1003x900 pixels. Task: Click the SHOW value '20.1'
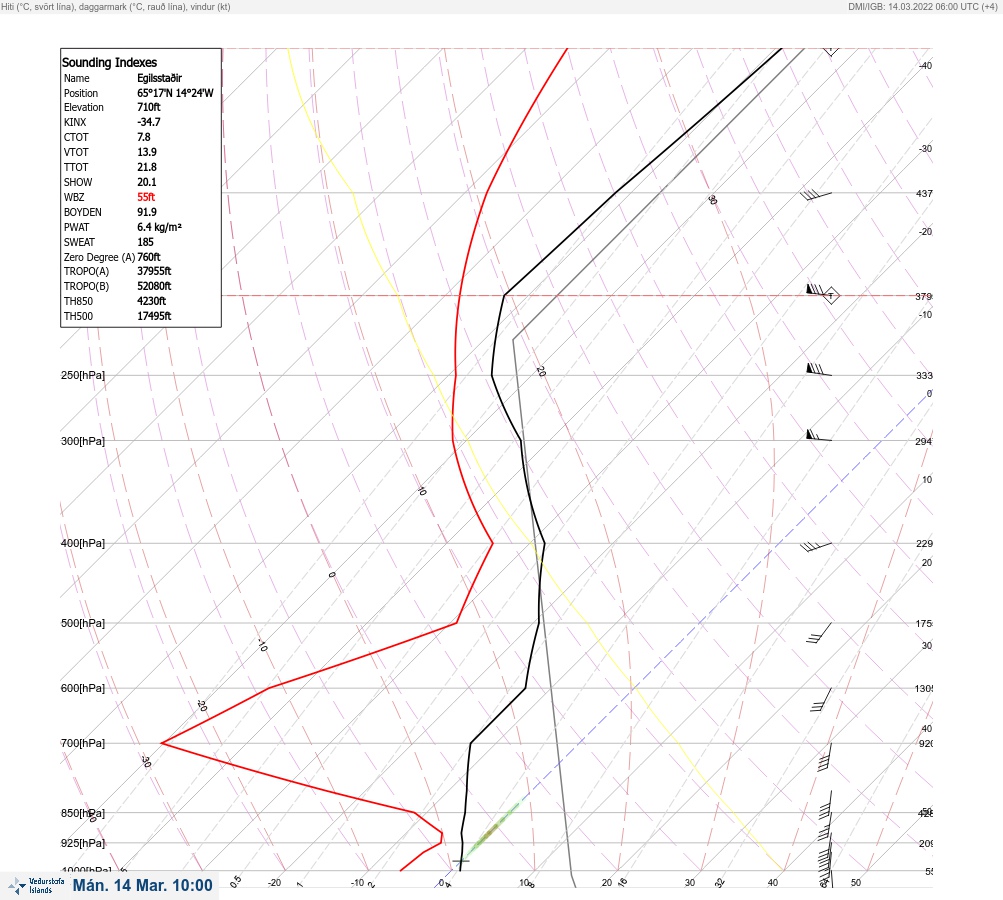[146, 182]
